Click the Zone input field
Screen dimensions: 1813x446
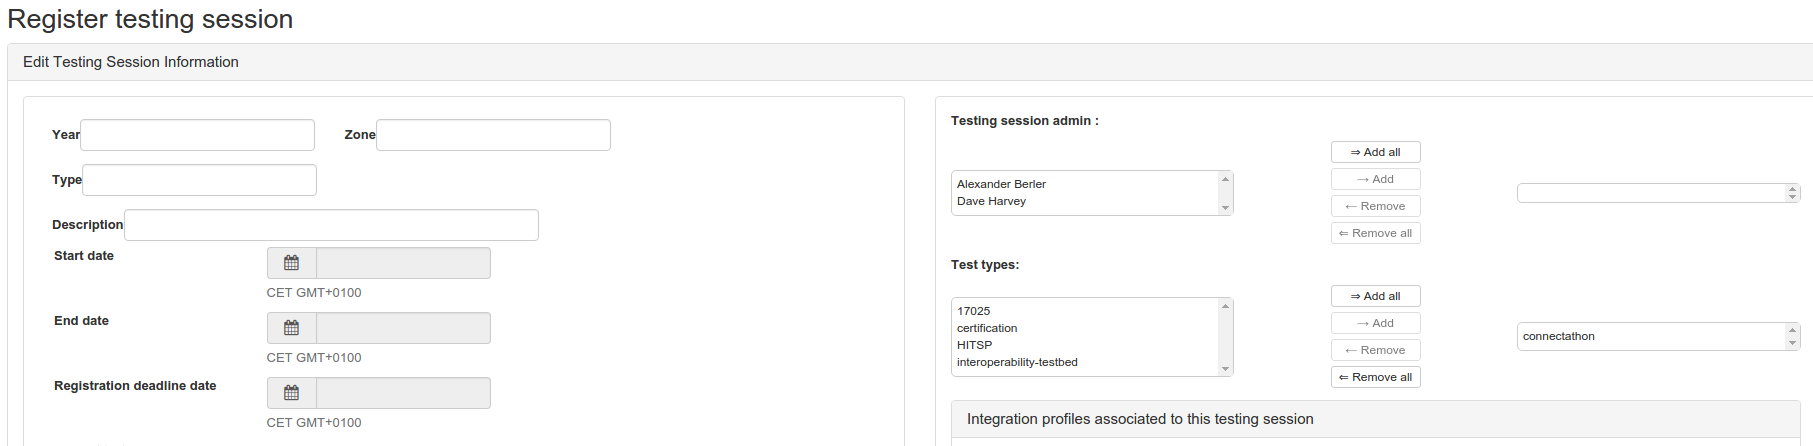[493, 135]
